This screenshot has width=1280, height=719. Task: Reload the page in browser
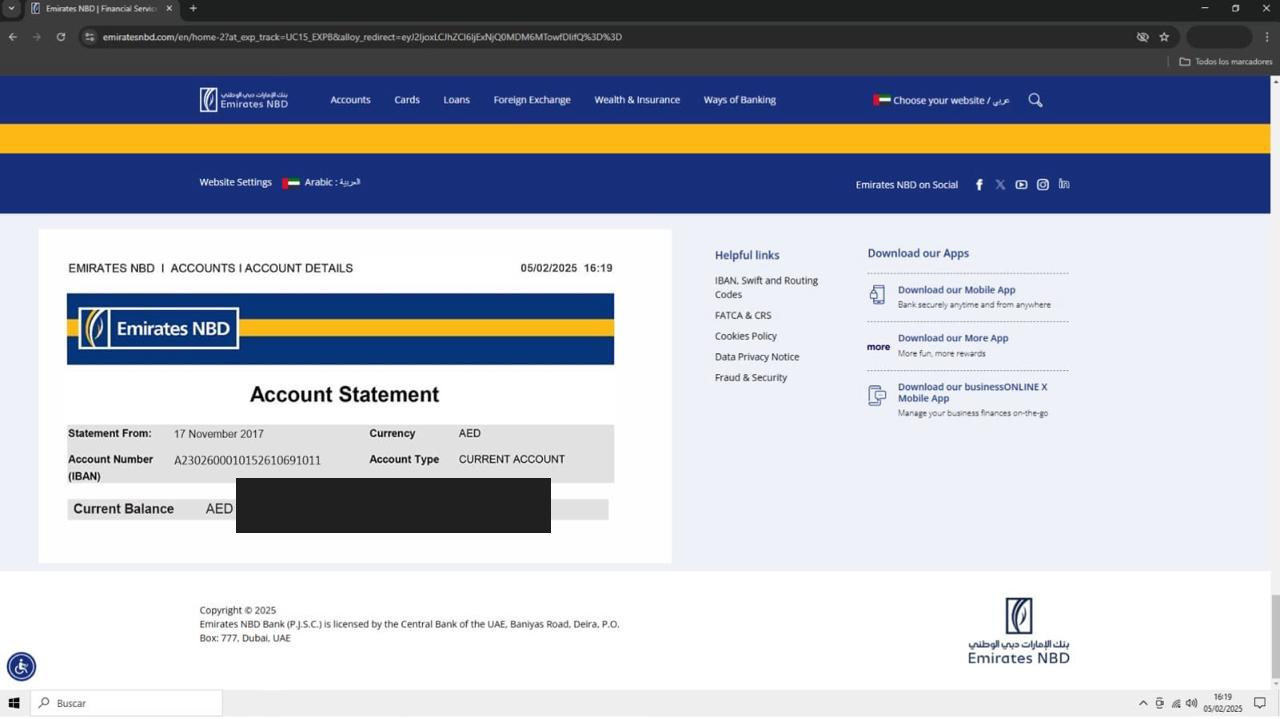61,37
